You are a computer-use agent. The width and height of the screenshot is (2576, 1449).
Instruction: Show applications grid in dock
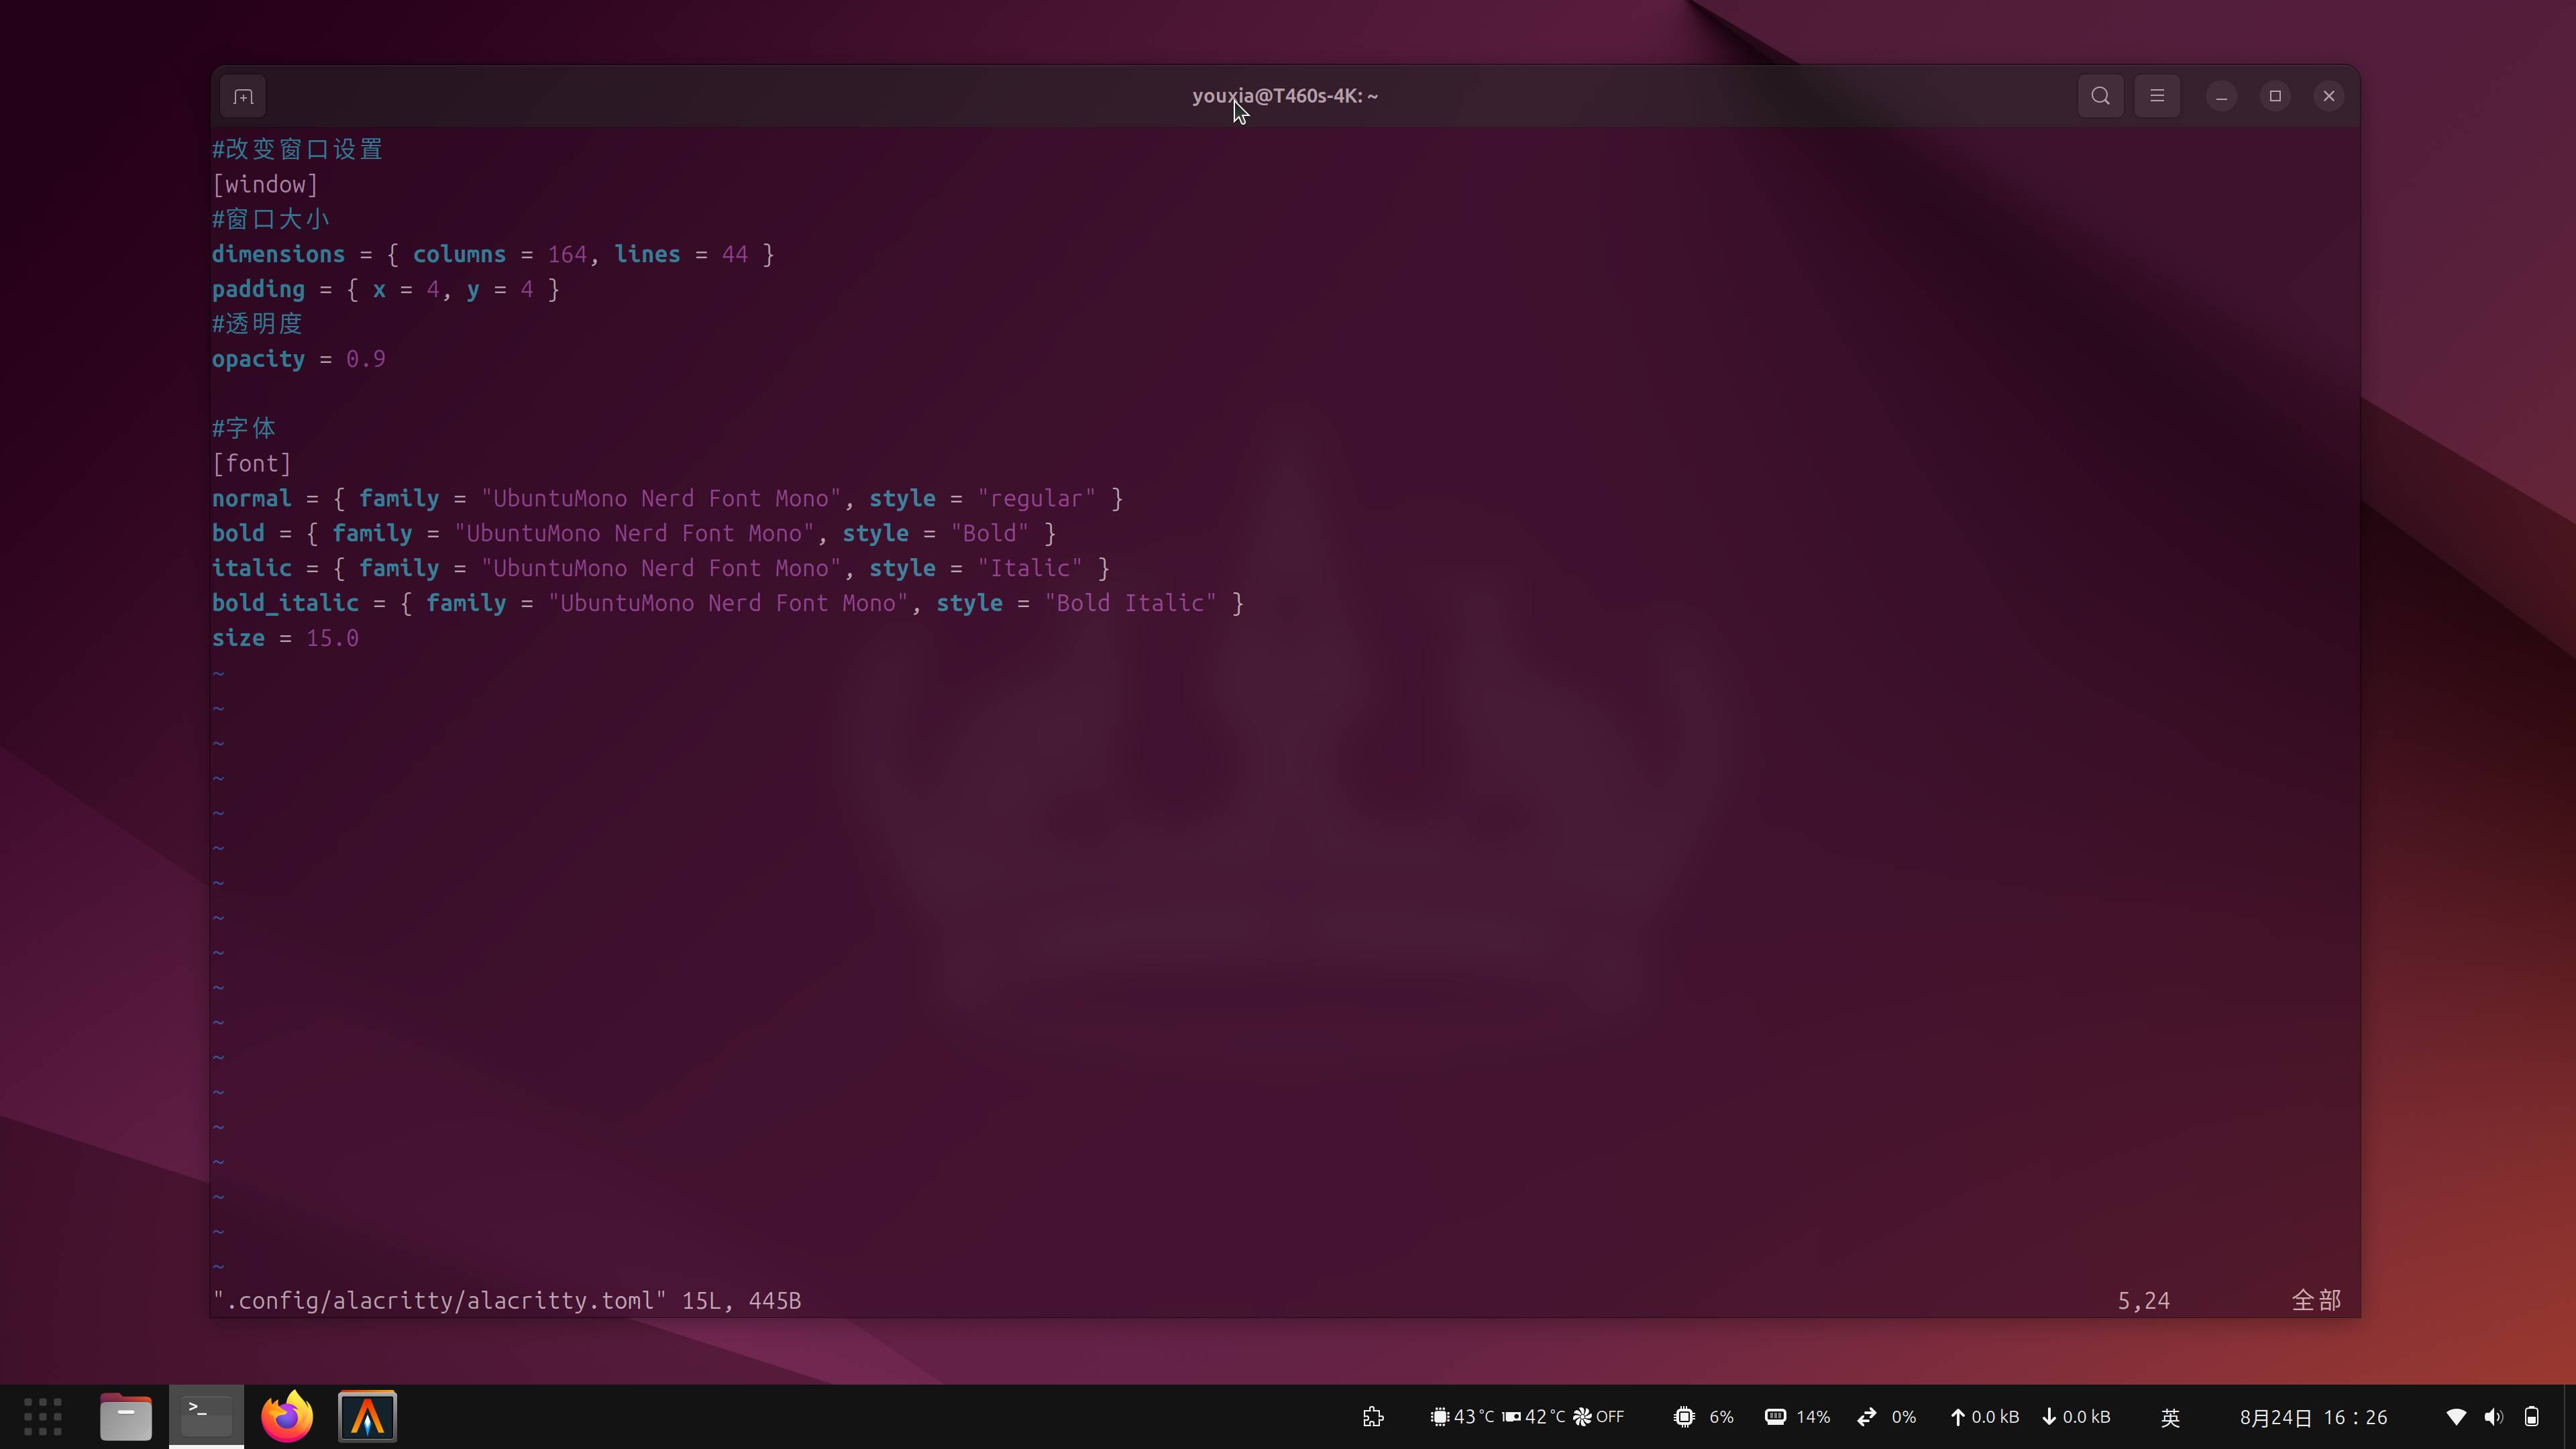click(x=43, y=1416)
